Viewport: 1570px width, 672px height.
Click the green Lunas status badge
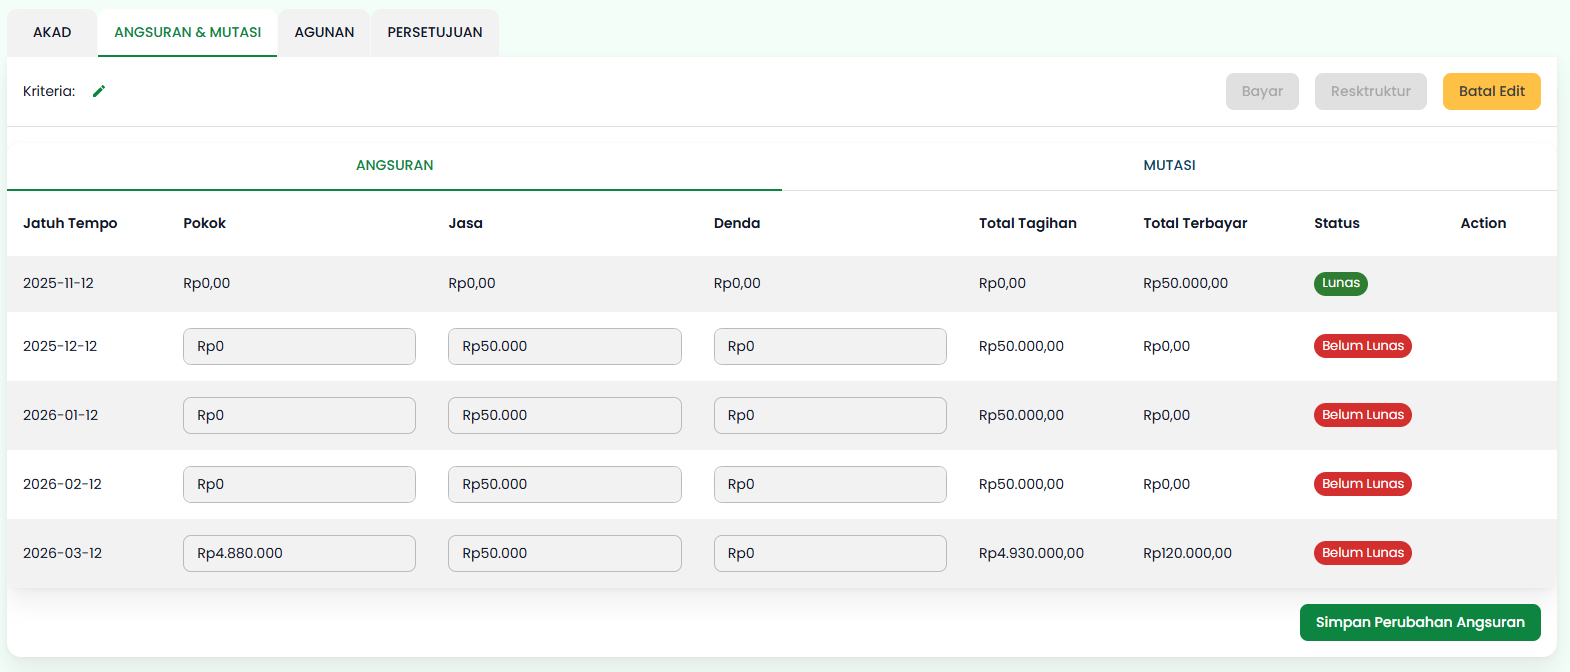[1340, 283]
